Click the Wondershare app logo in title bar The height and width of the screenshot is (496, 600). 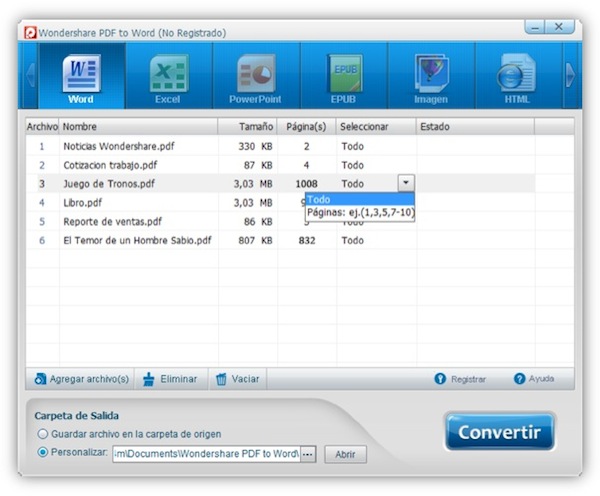click(x=30, y=33)
